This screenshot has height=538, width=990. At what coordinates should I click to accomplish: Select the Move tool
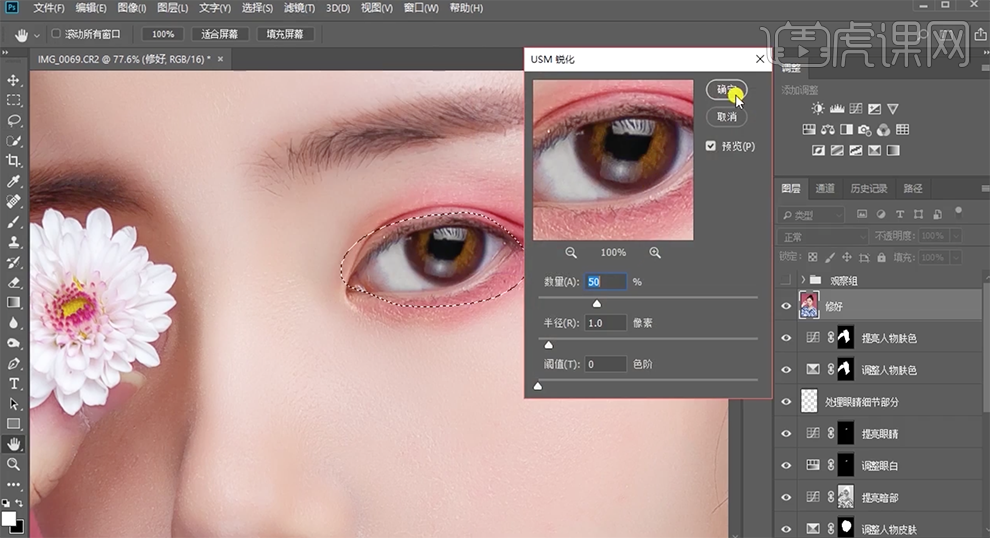click(13, 81)
